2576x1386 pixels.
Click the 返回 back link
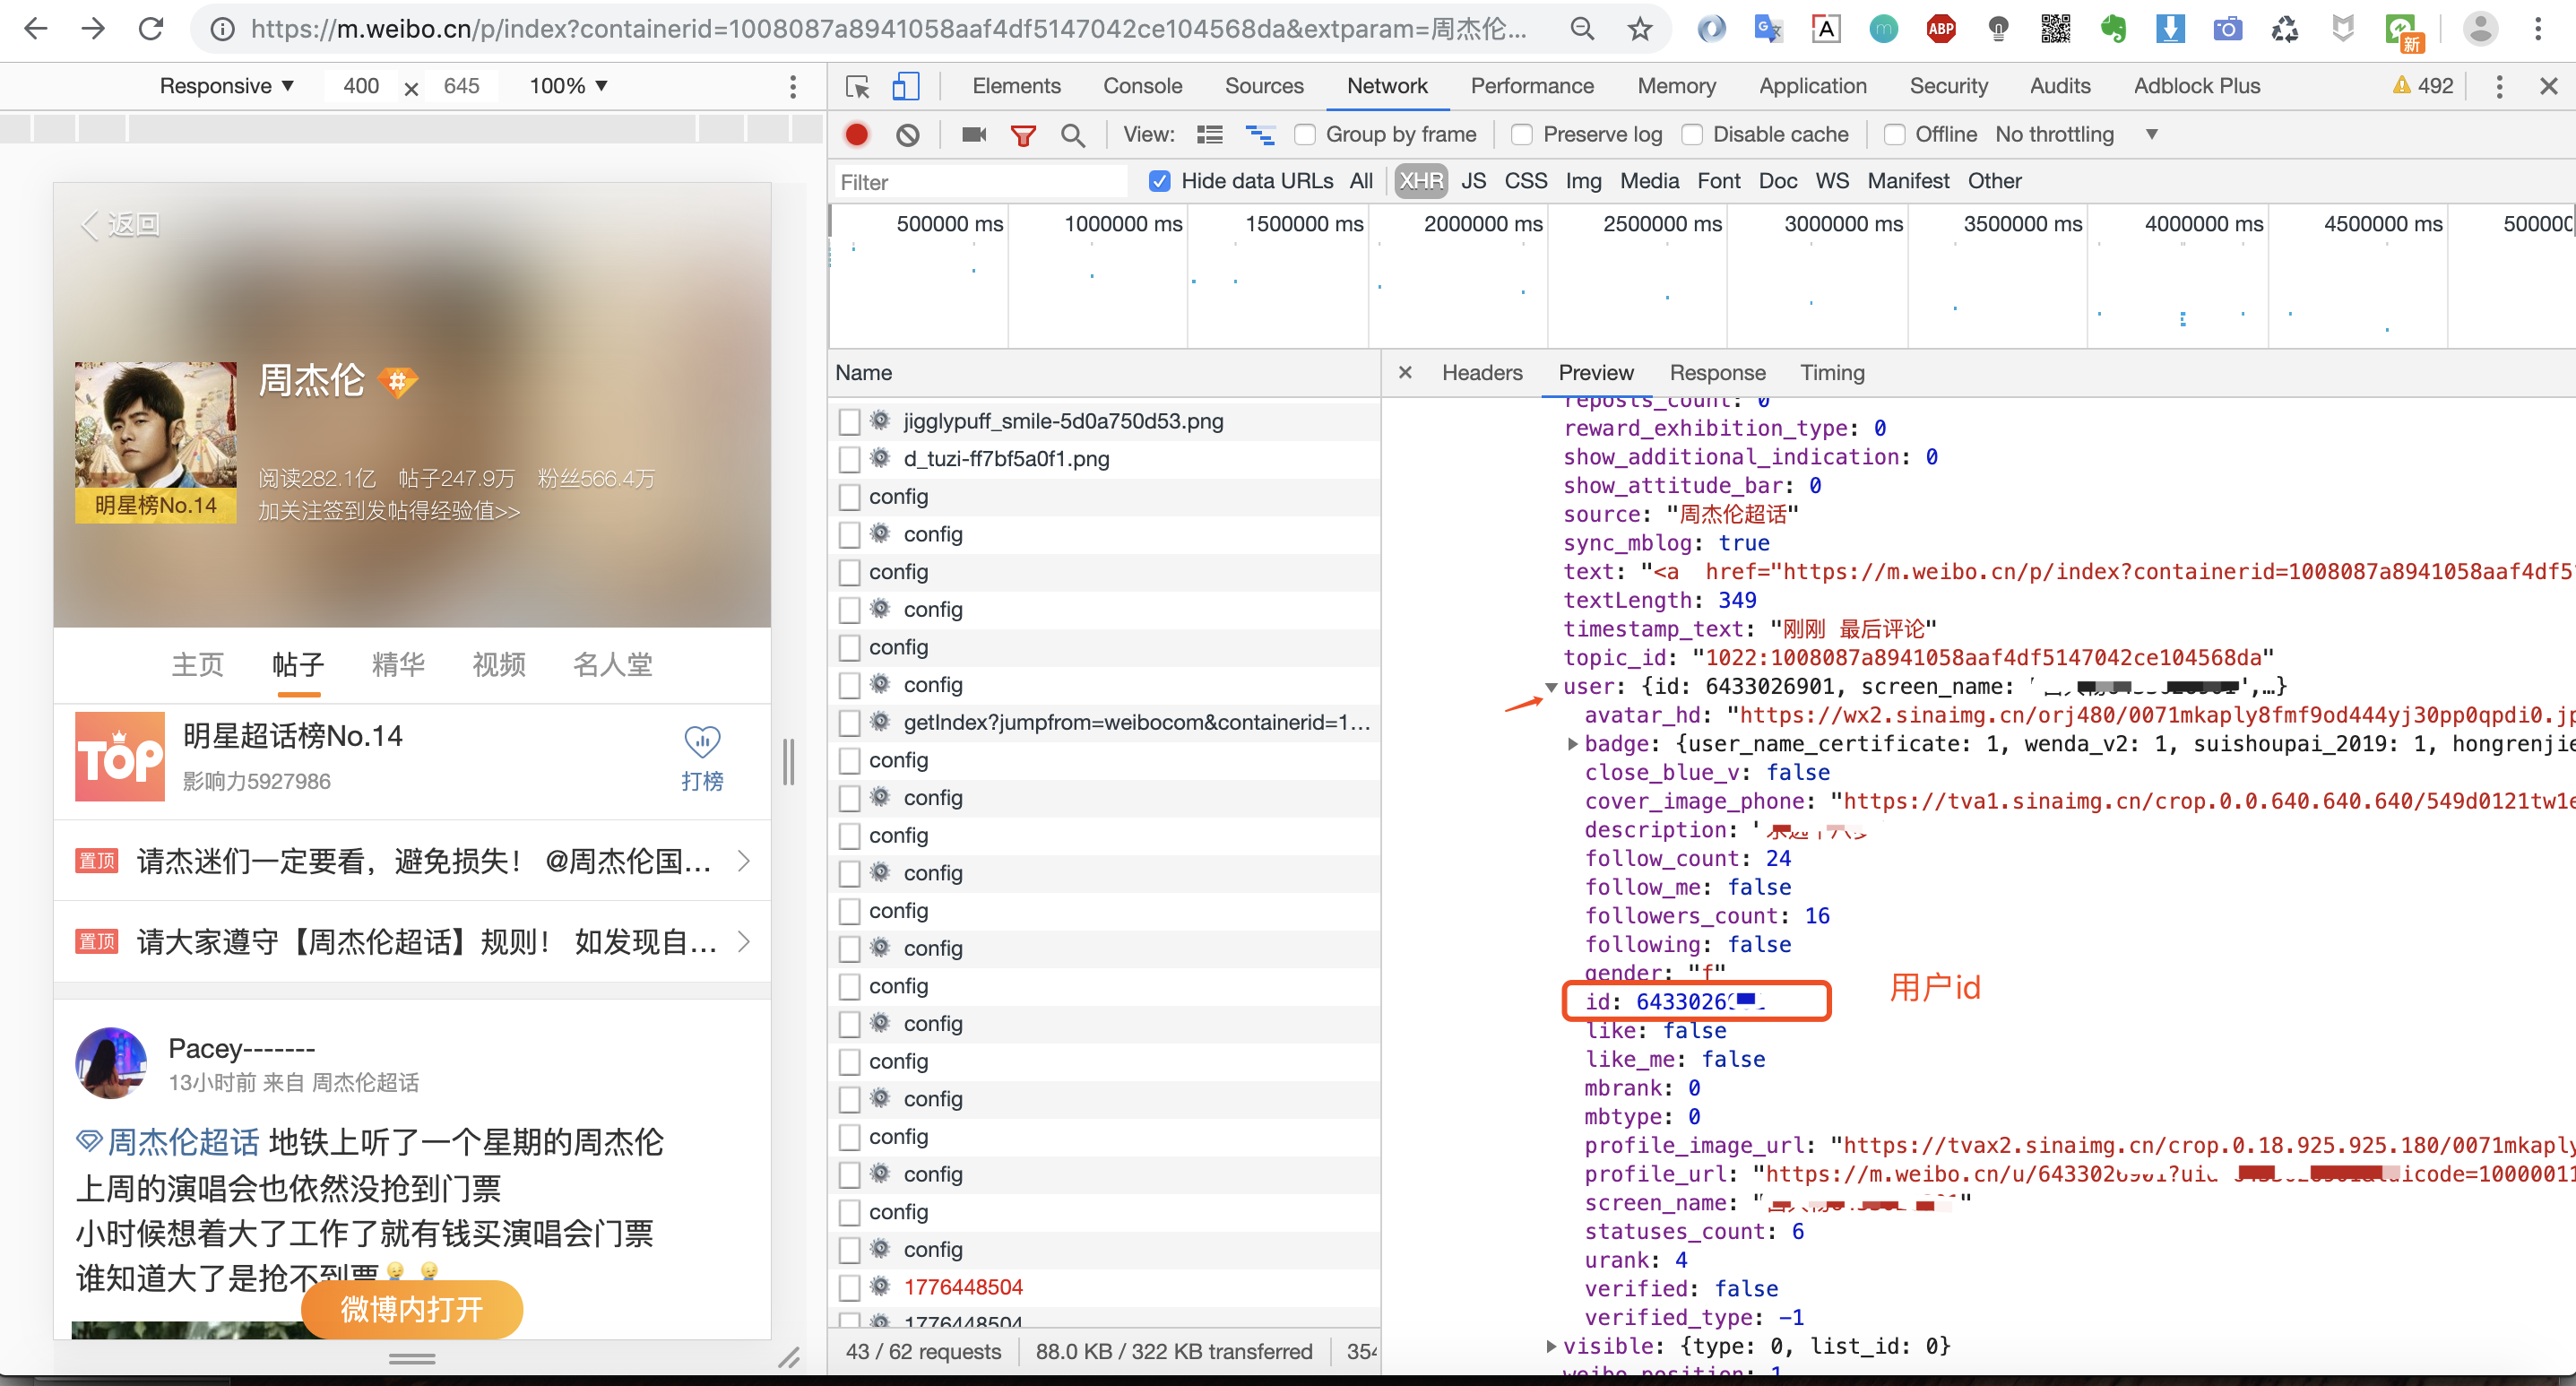120,225
